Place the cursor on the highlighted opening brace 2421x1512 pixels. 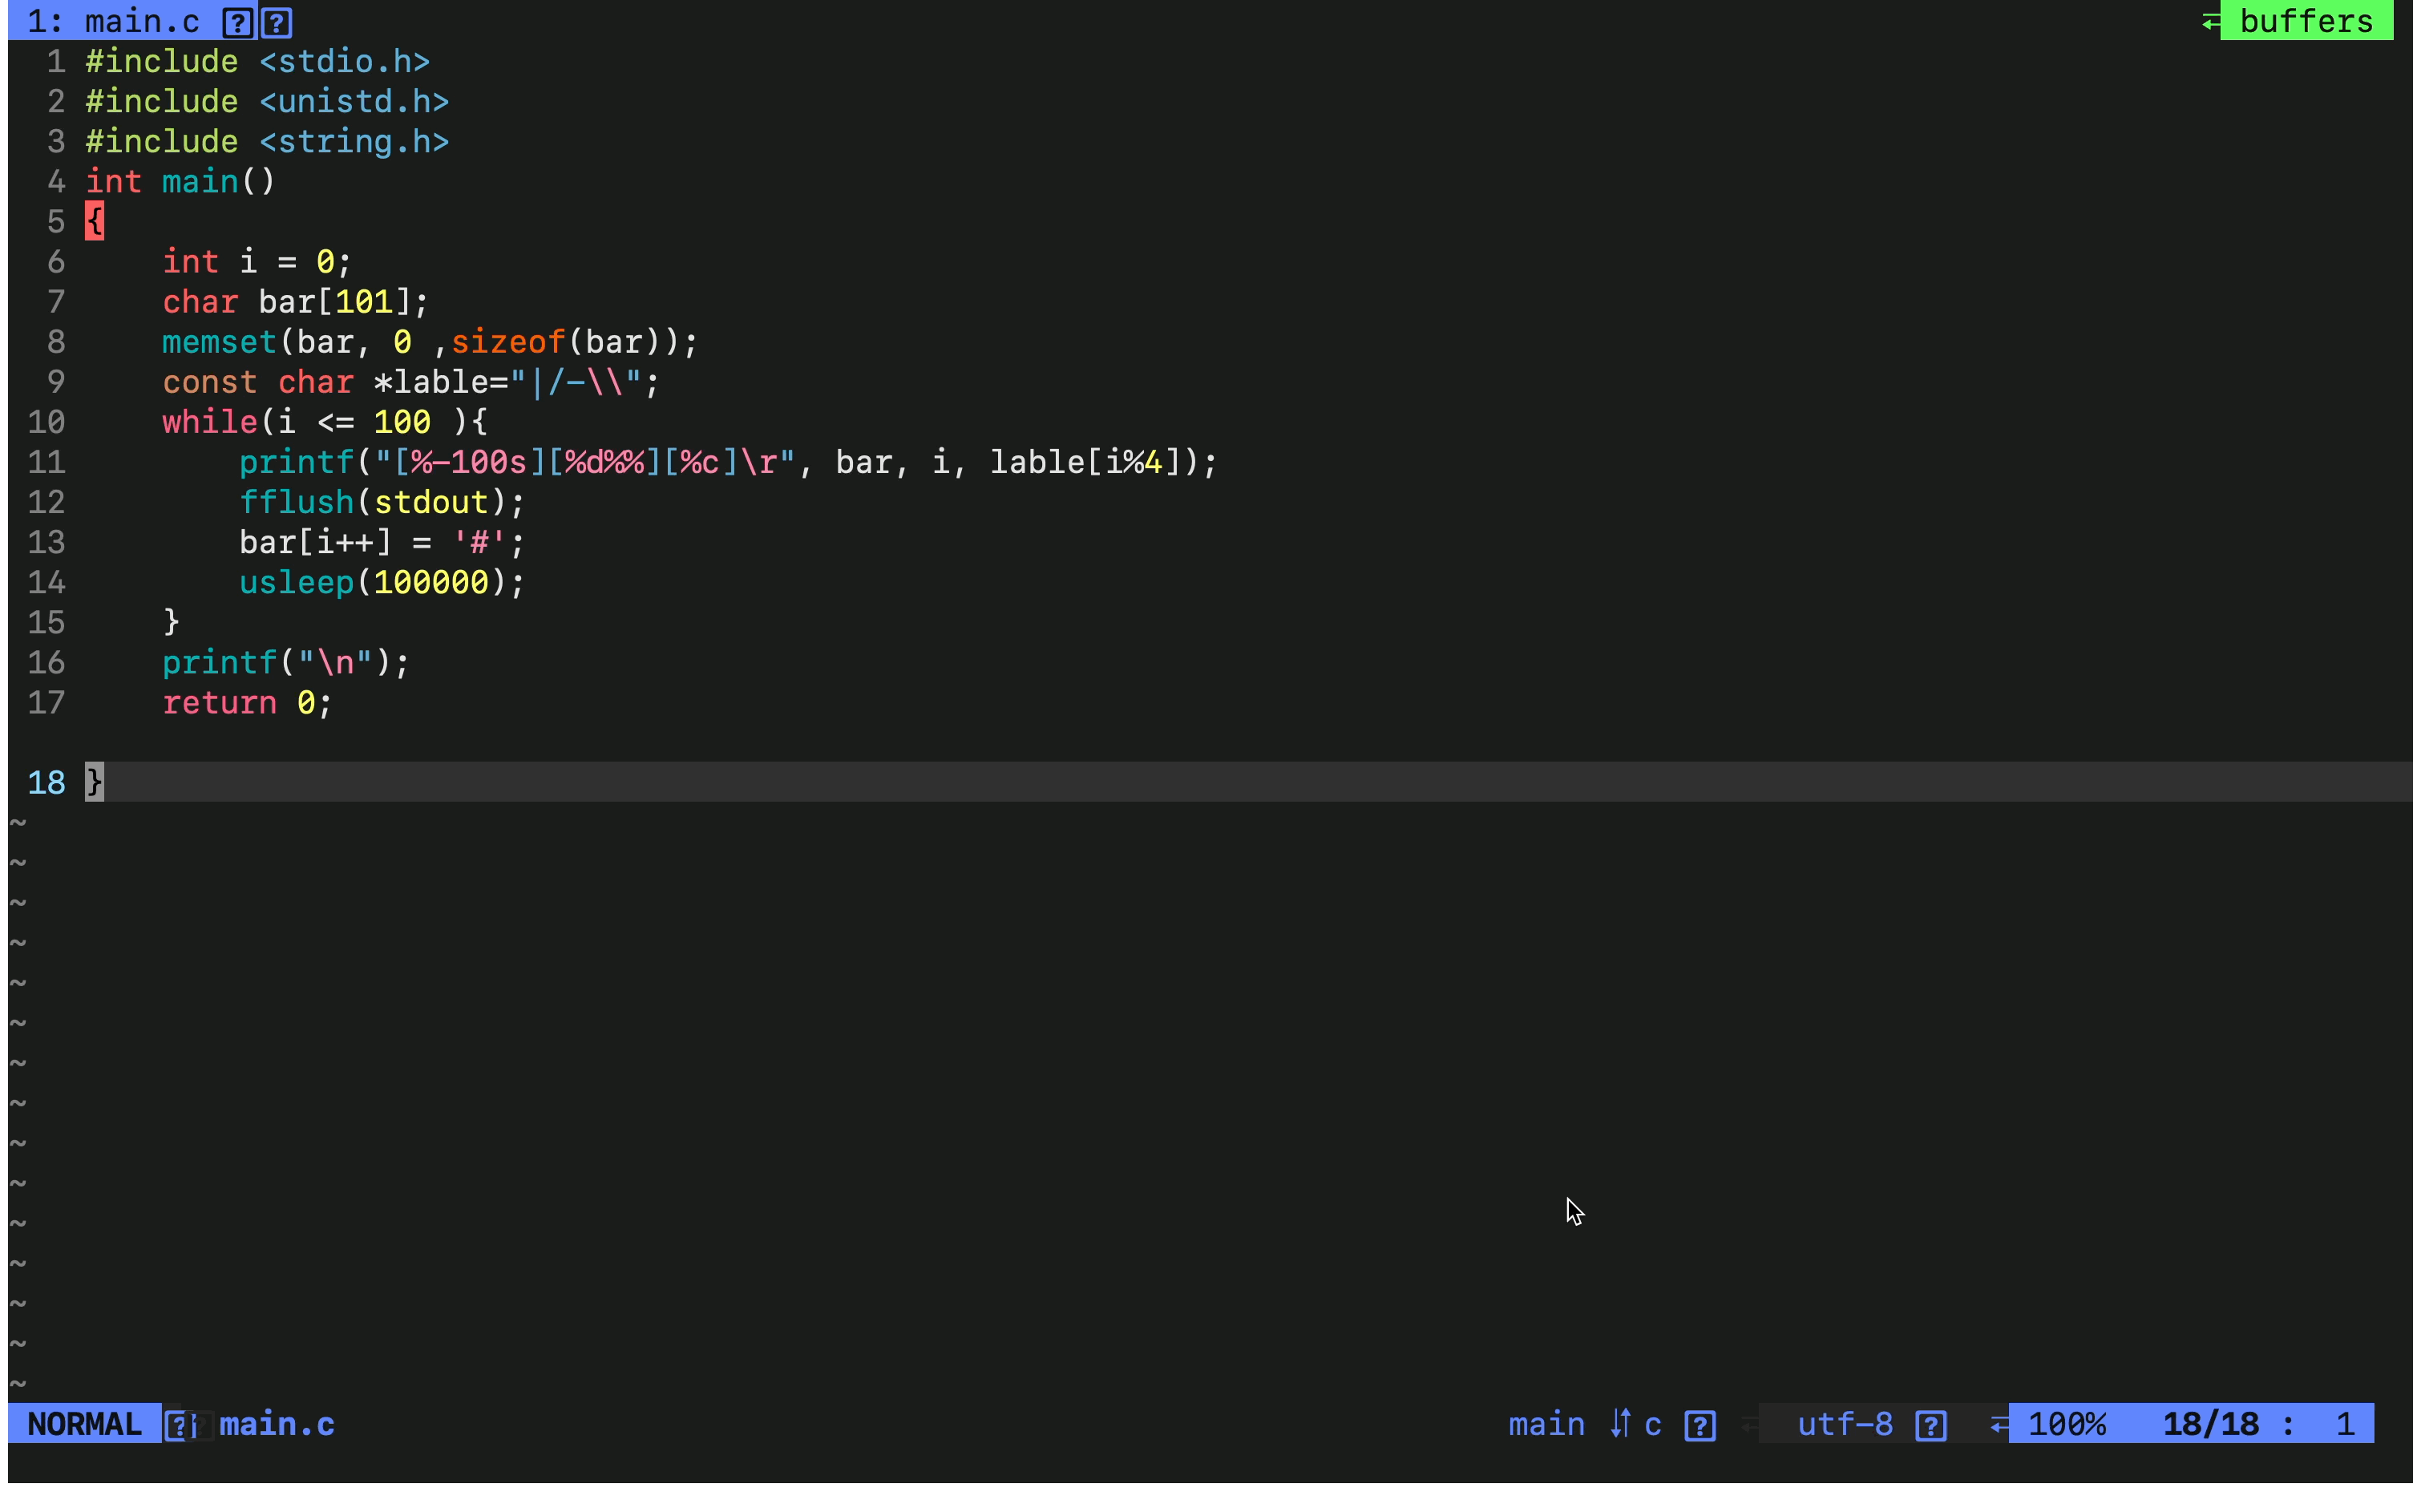point(95,221)
